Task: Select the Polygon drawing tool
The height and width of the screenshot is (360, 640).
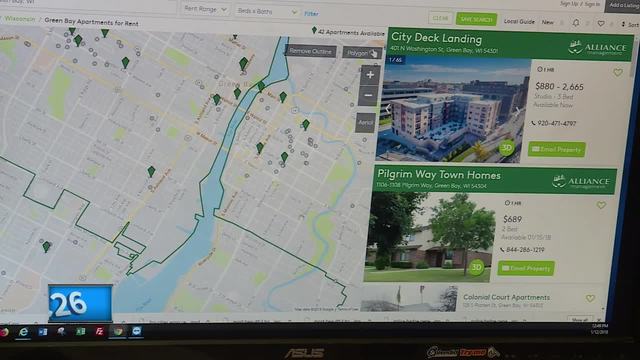Action: (x=362, y=53)
